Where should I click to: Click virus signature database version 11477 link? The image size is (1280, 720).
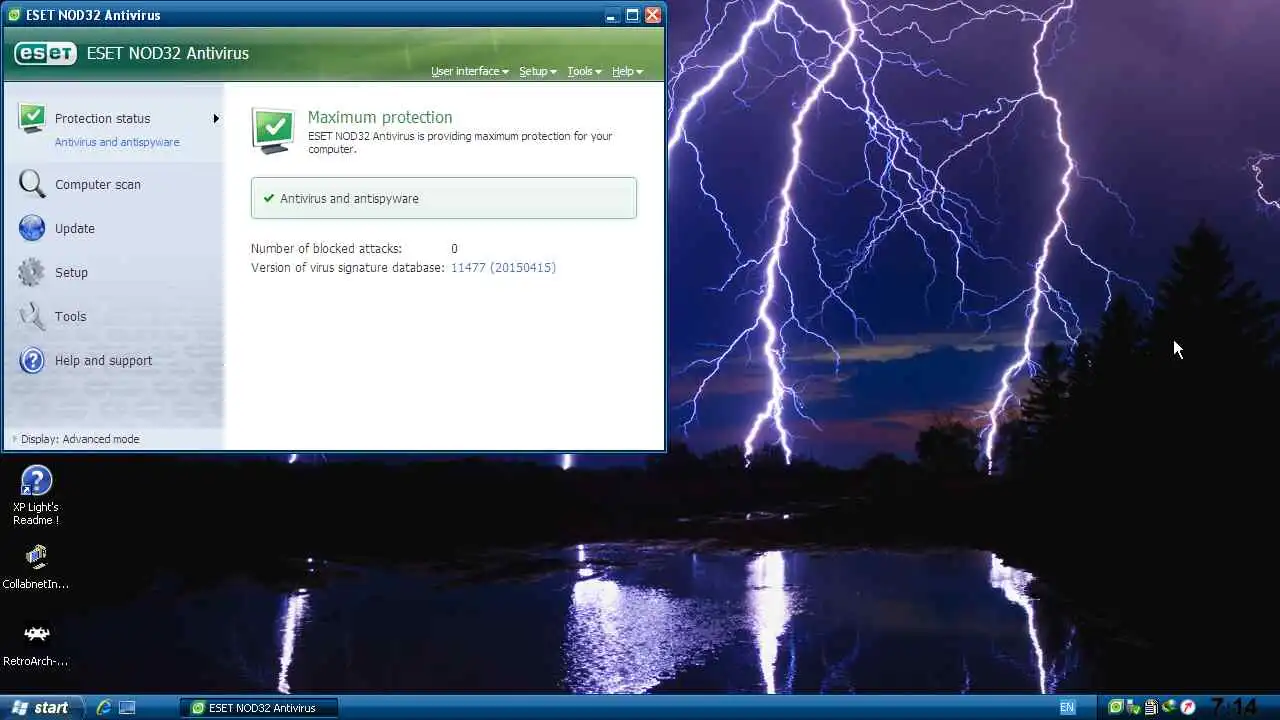503,267
